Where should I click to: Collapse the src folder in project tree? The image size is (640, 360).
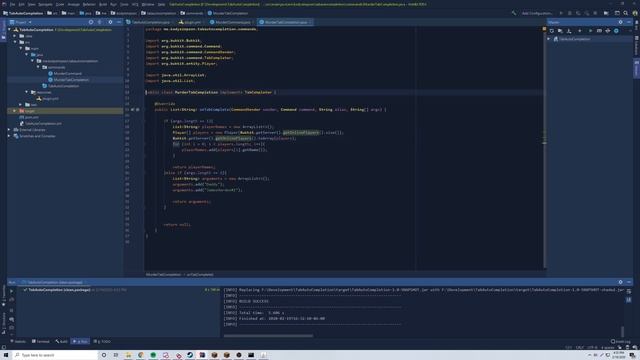tap(15, 42)
